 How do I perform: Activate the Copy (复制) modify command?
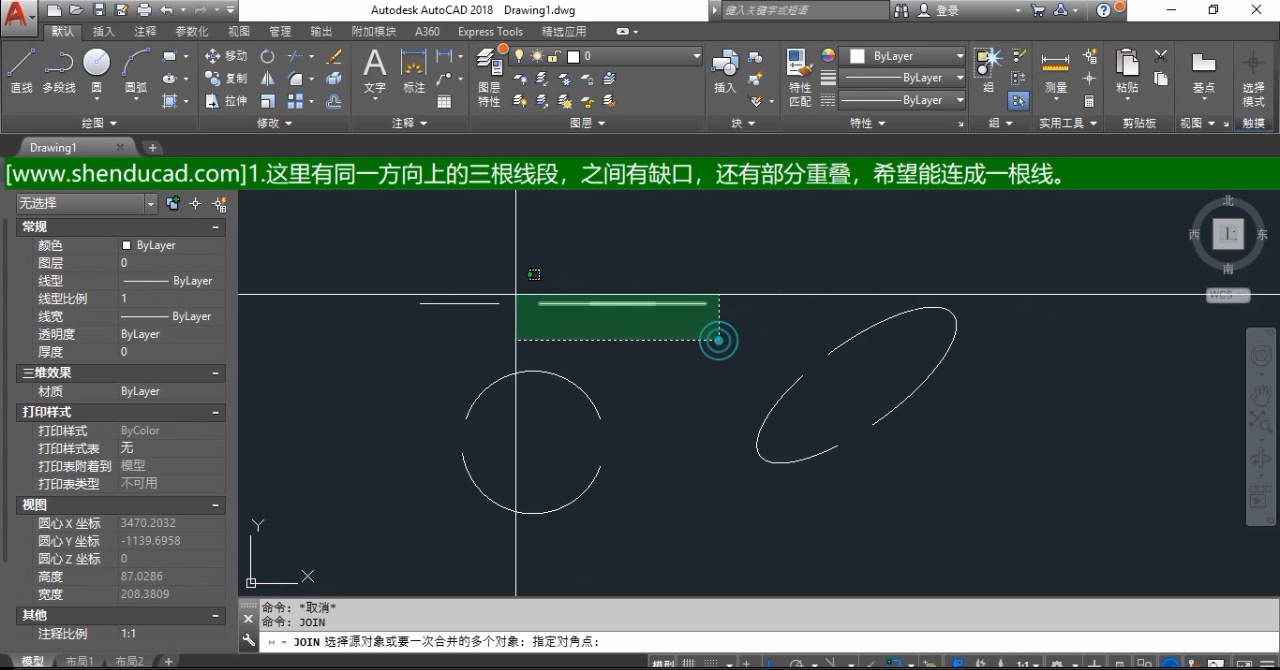226,78
